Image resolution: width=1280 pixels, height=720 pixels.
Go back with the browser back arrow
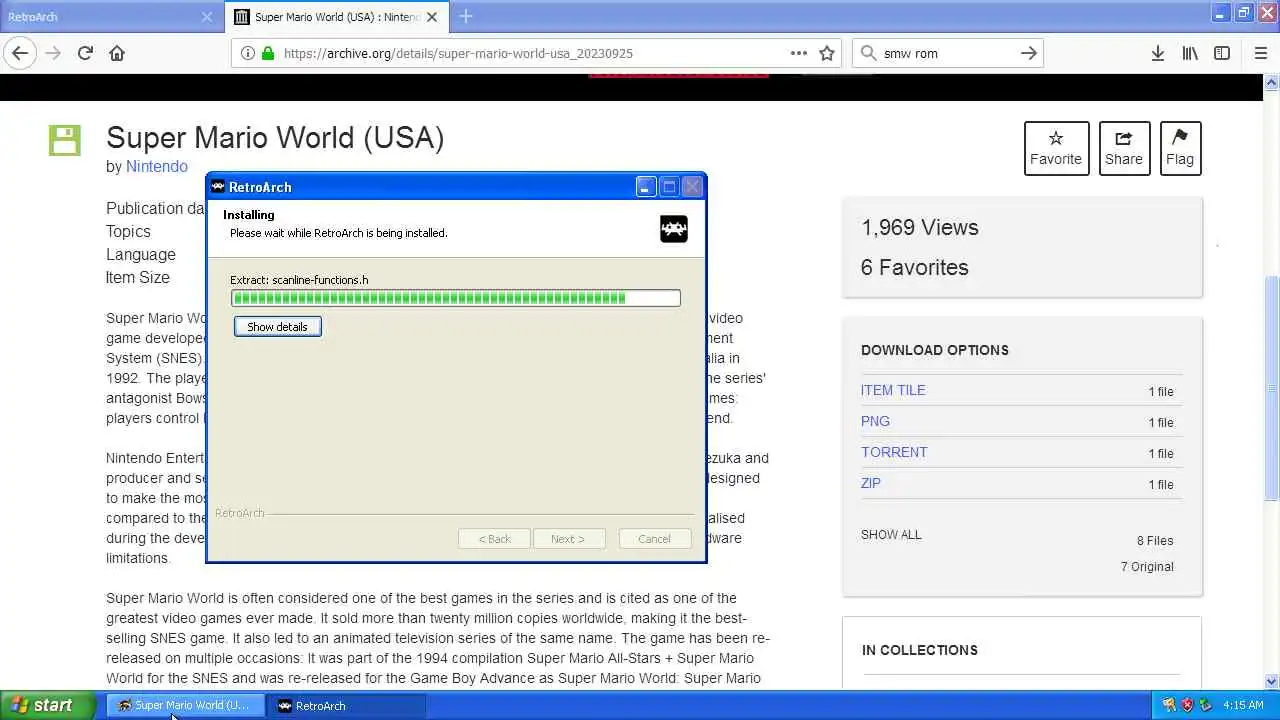tap(20, 53)
